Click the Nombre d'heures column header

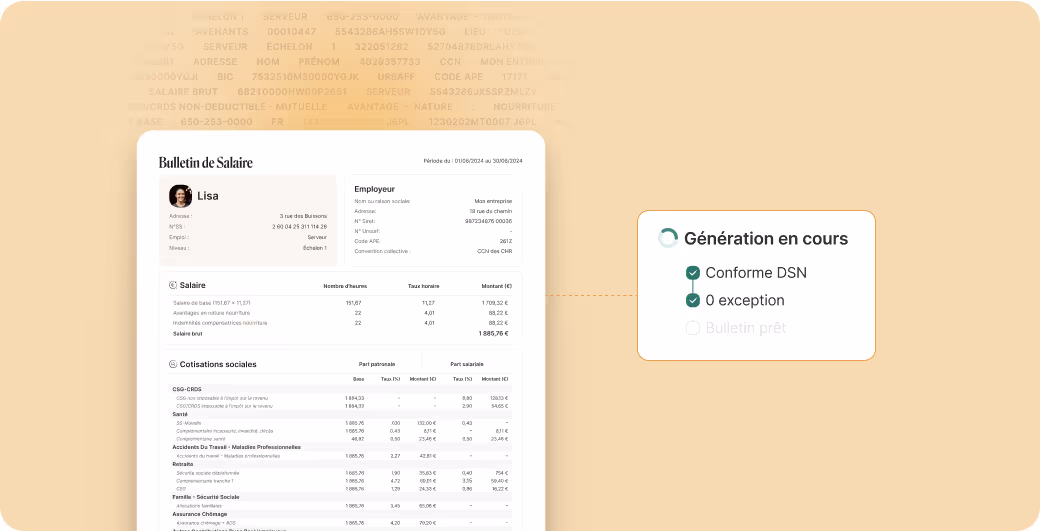[345, 286]
